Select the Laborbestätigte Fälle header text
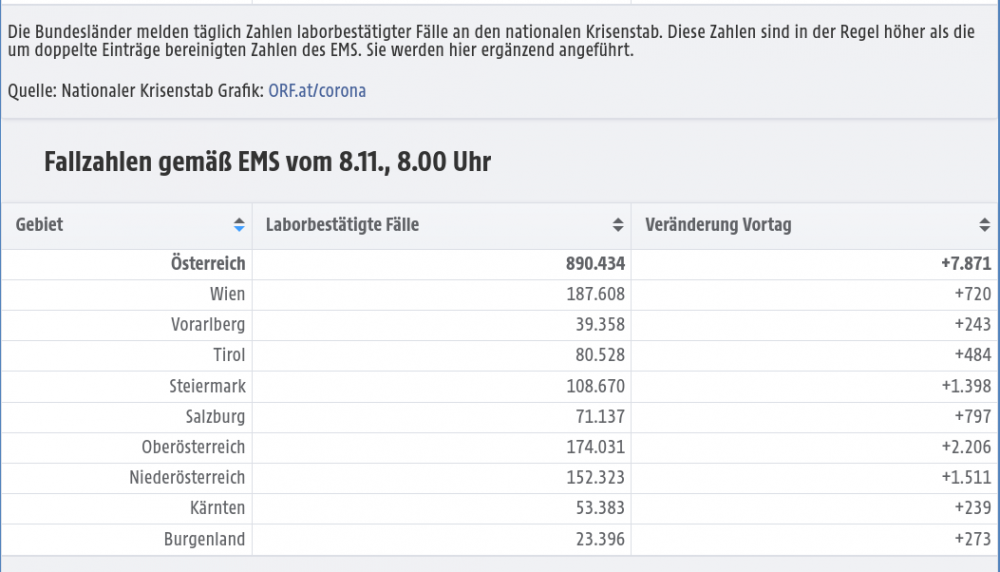Screen dimensions: 1000x572 point(342,225)
